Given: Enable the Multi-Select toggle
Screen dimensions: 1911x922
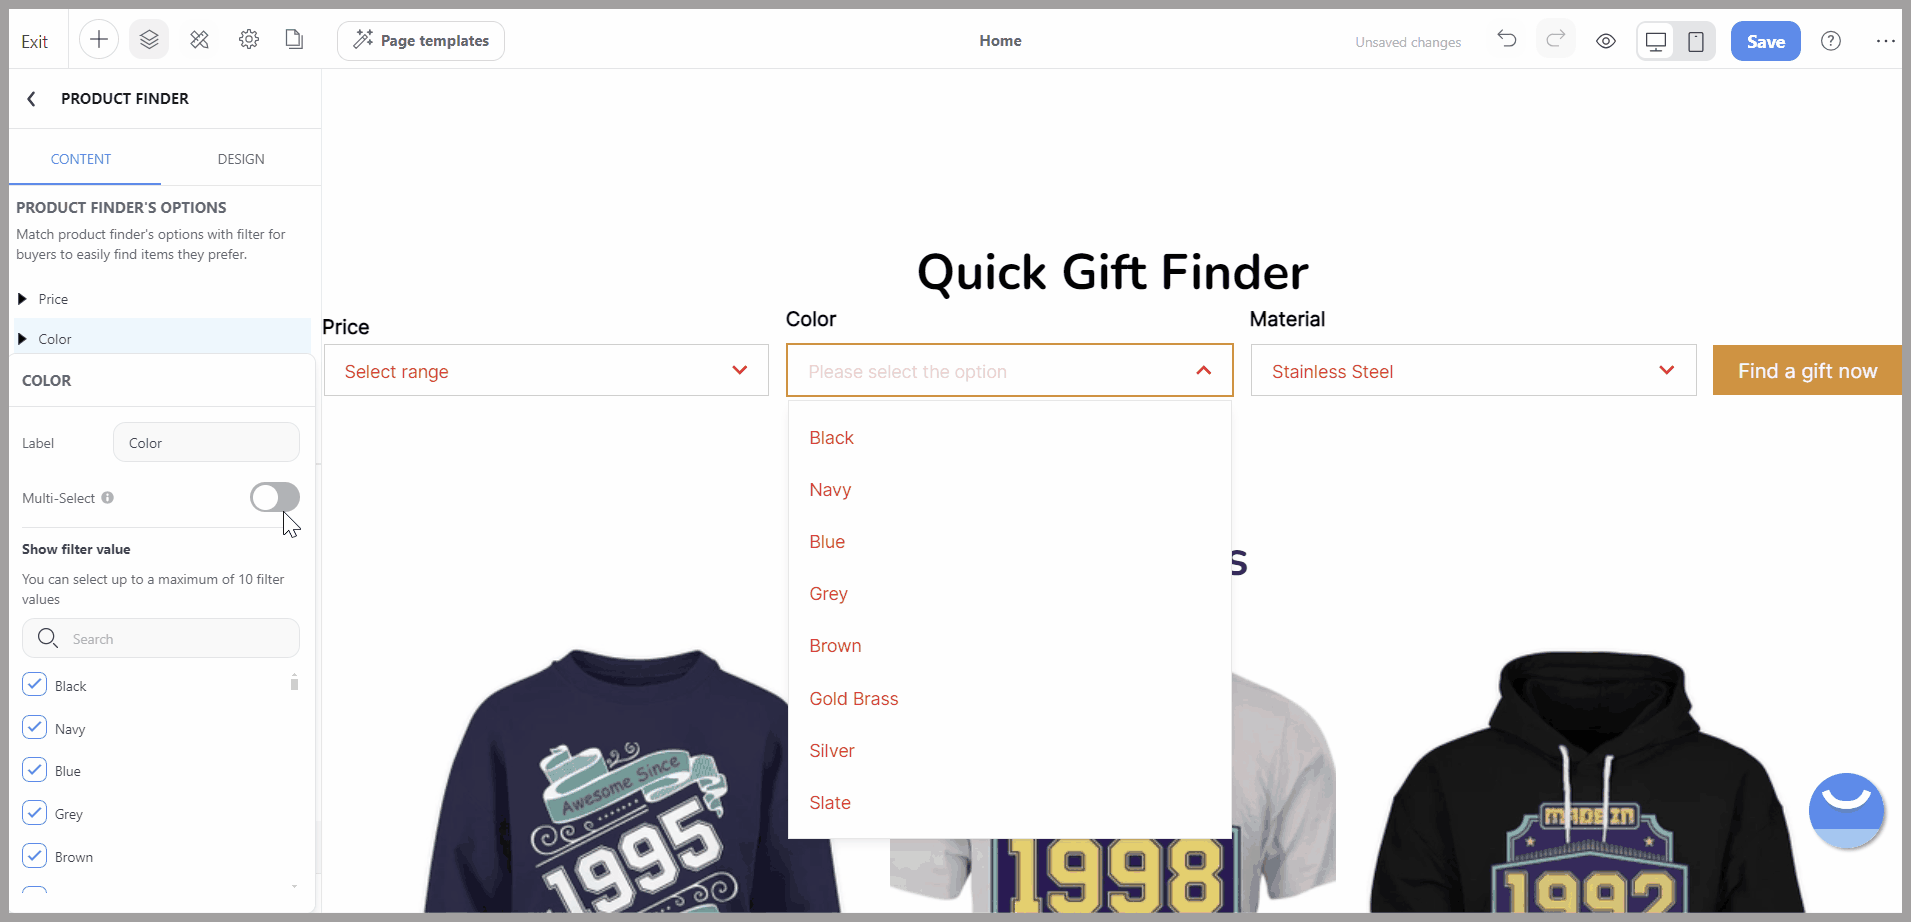Looking at the screenshot, I should (x=275, y=497).
